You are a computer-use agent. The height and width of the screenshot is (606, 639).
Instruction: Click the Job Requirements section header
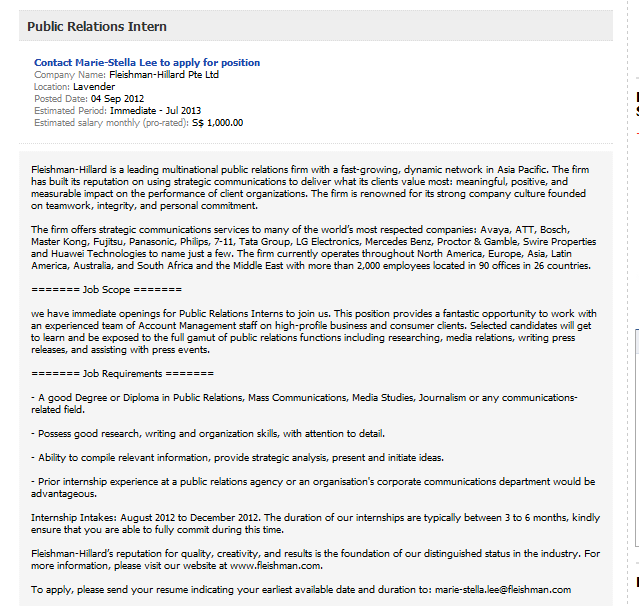tap(122, 374)
